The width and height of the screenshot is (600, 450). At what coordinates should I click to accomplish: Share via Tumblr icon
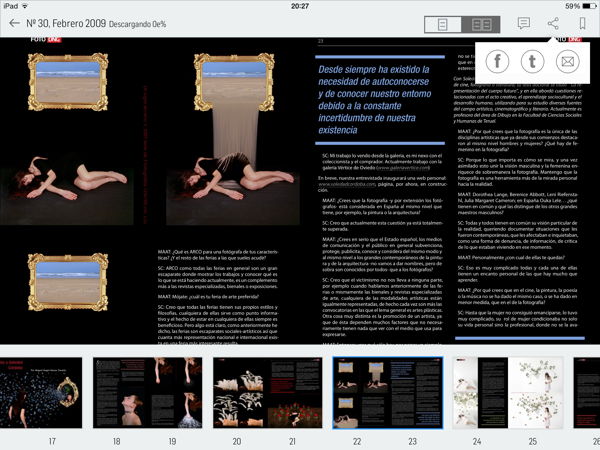tap(532, 61)
